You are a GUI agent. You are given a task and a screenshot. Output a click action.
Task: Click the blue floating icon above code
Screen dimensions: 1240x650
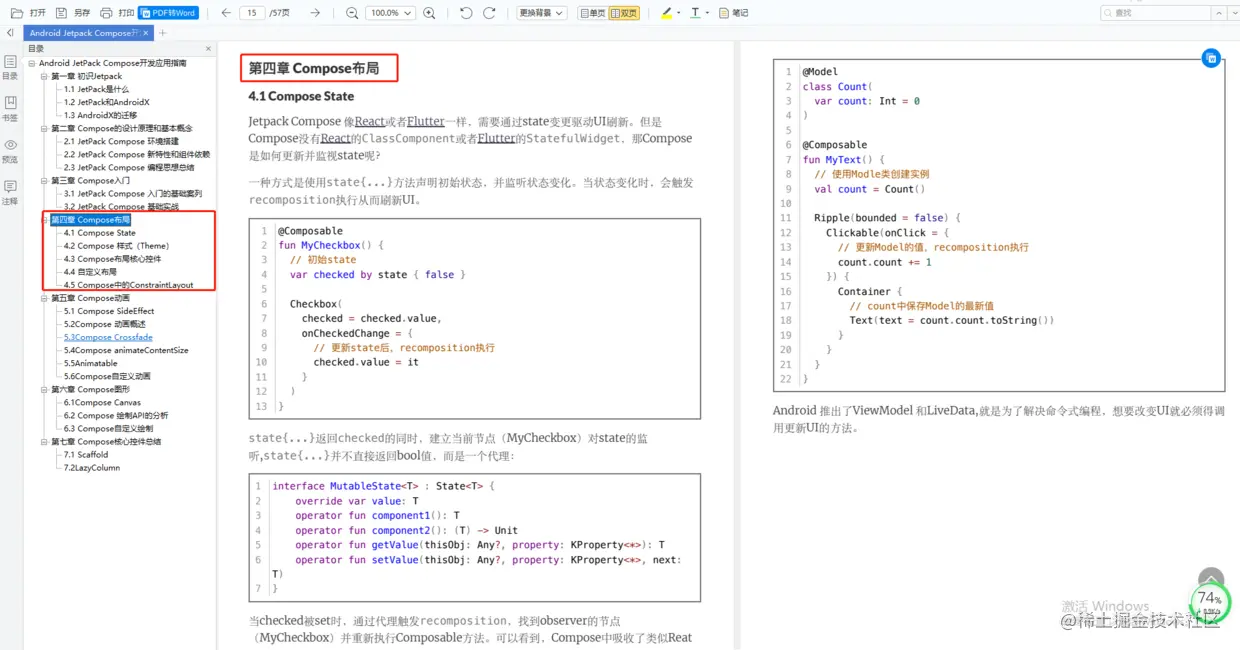(x=1210, y=58)
